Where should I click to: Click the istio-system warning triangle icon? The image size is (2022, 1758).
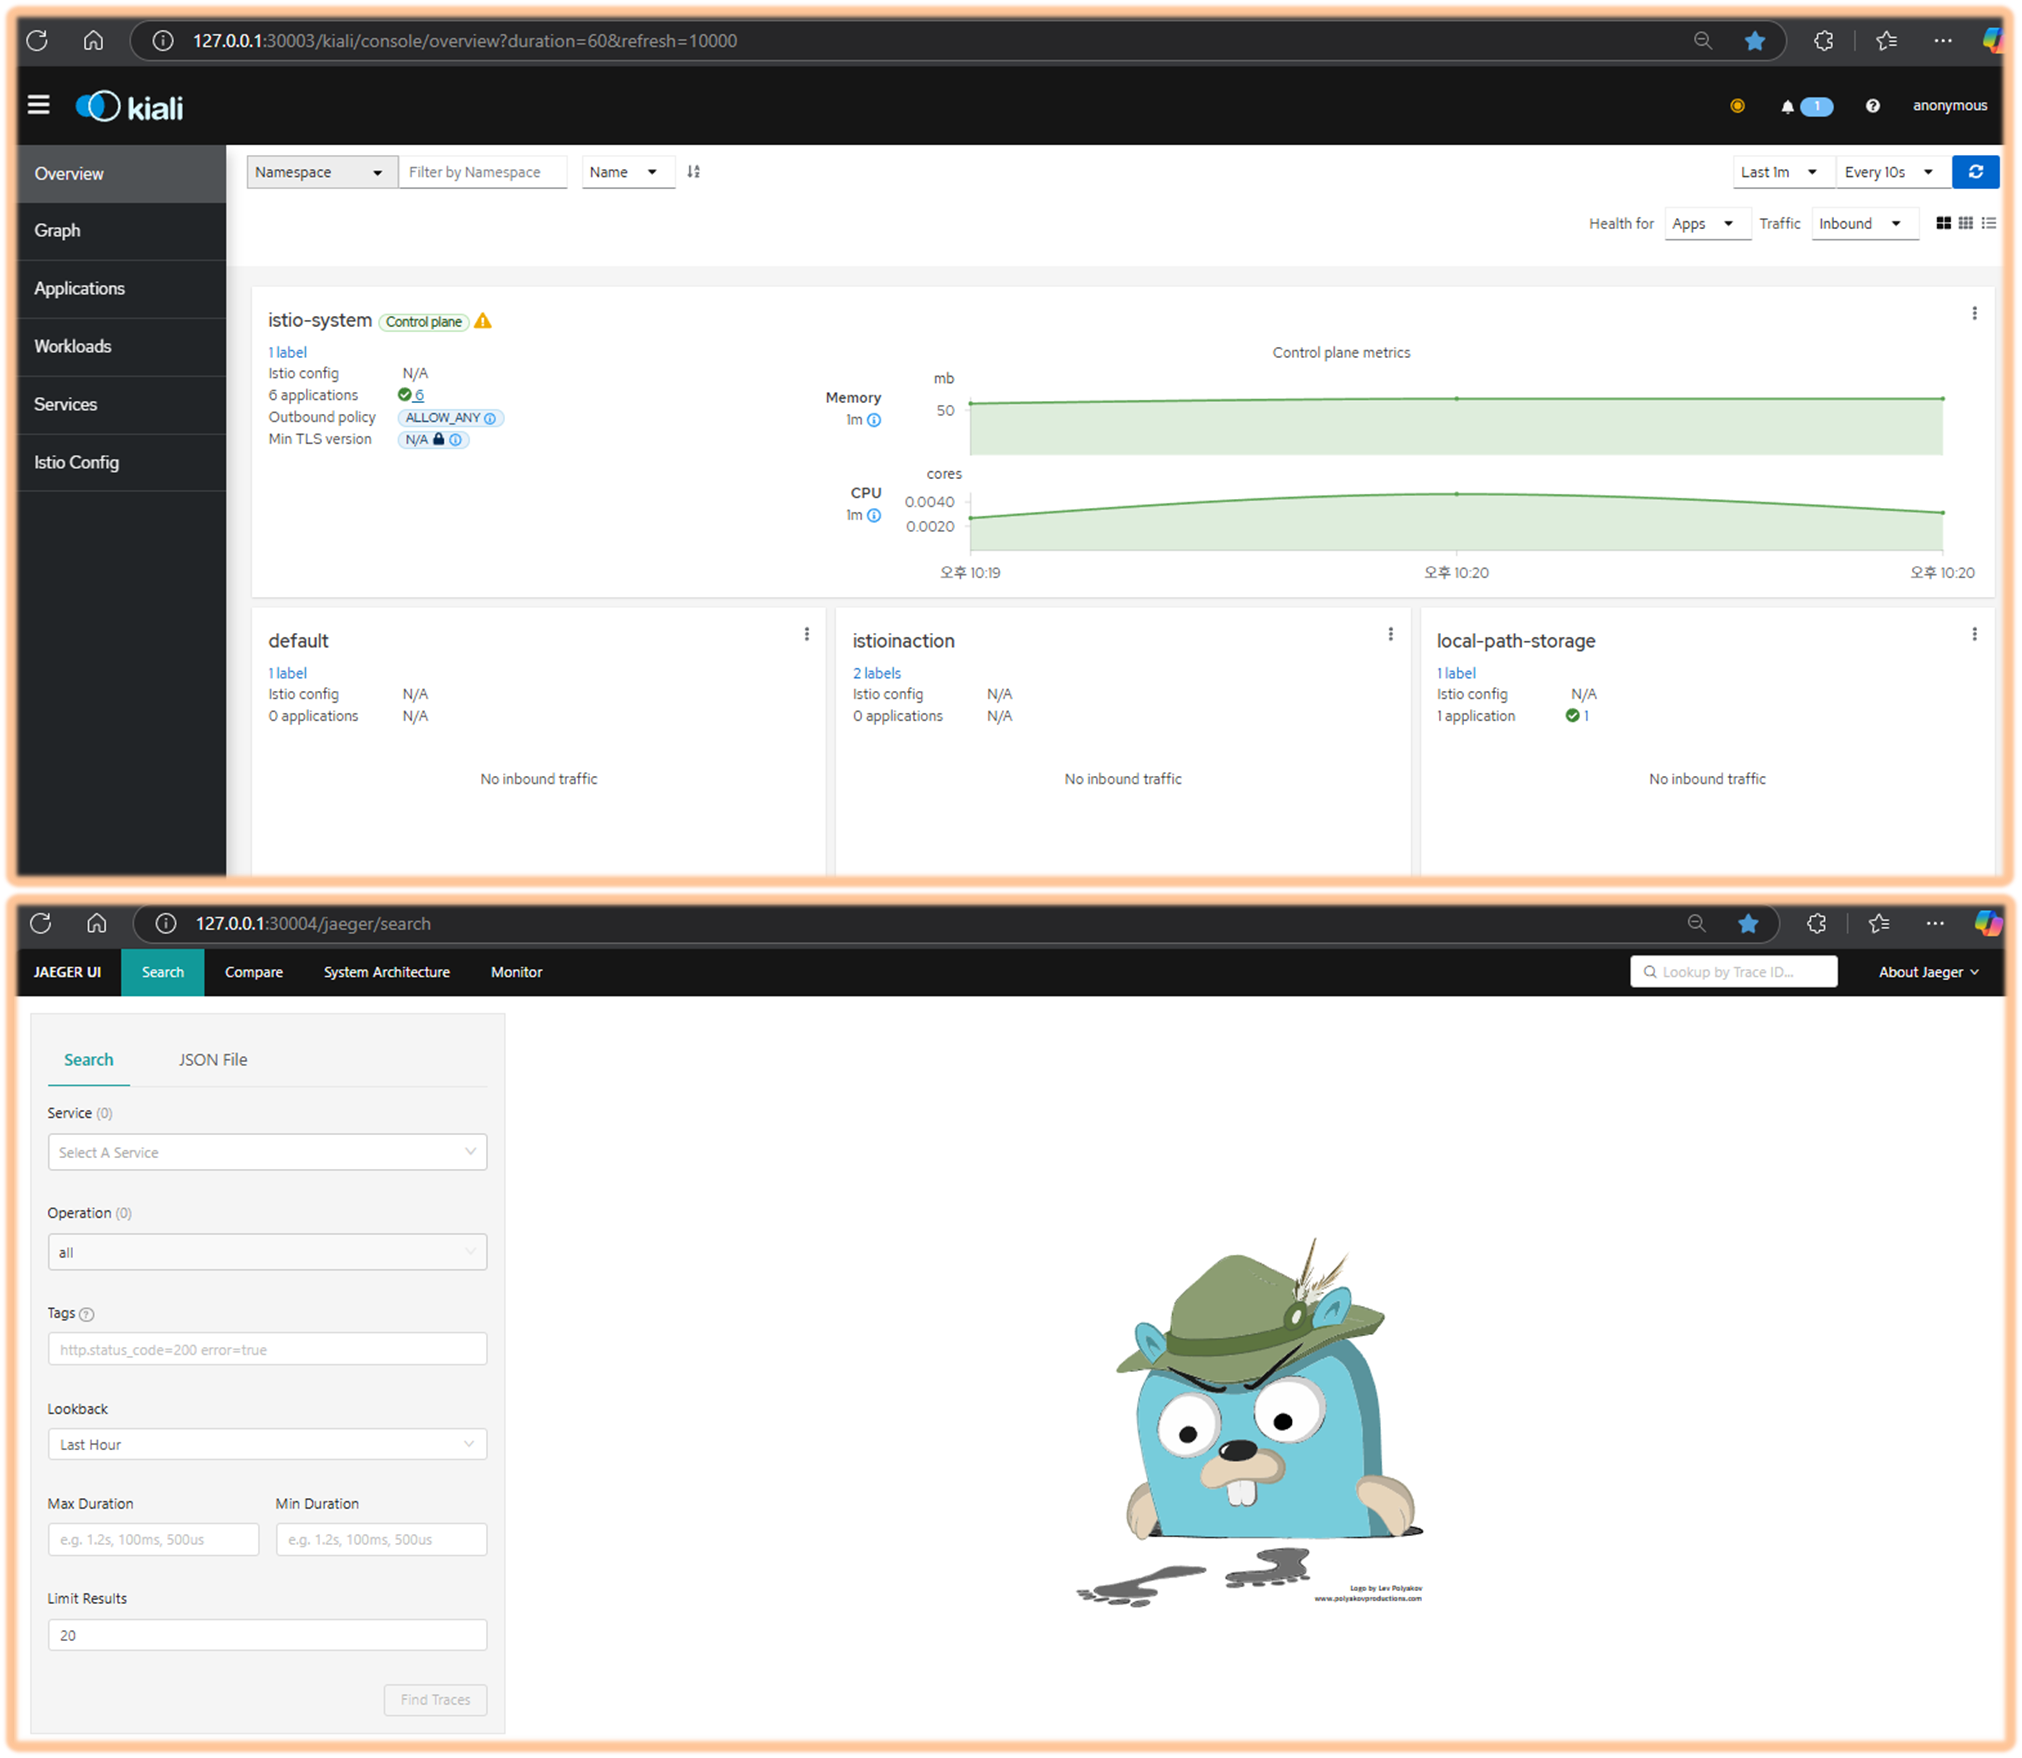[483, 321]
